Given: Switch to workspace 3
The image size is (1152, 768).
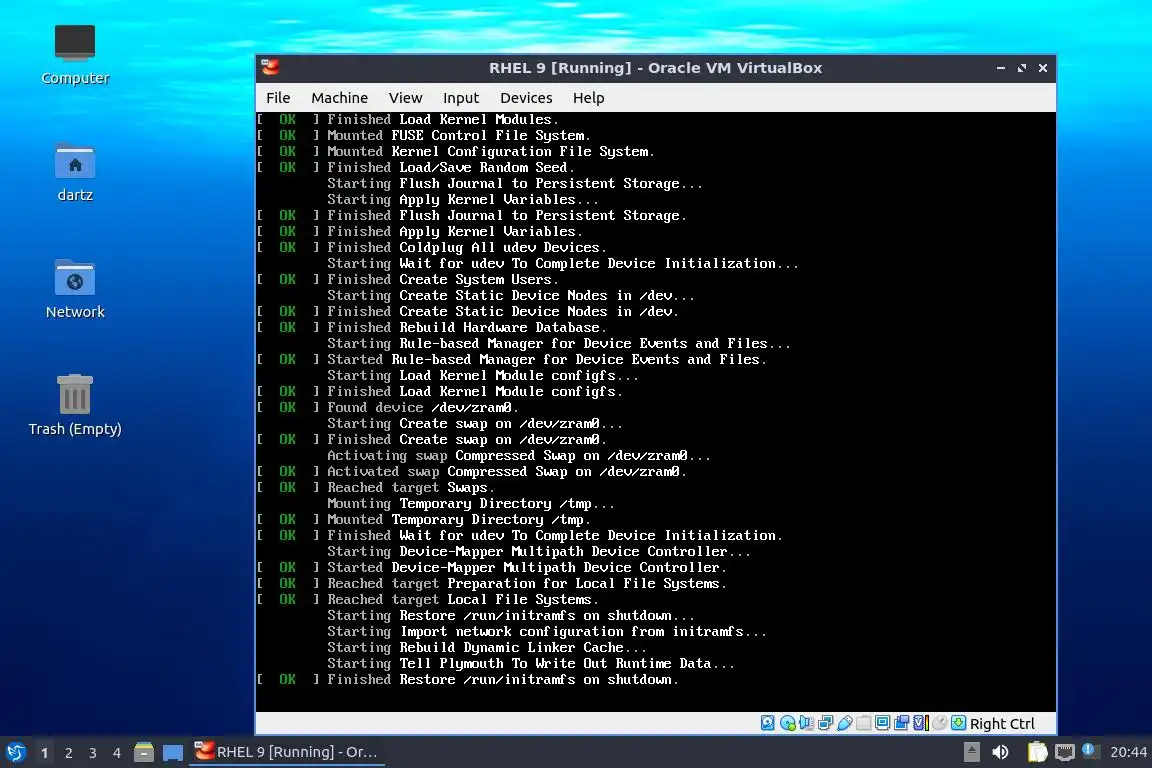Looking at the screenshot, I should pyautogui.click(x=93, y=753).
